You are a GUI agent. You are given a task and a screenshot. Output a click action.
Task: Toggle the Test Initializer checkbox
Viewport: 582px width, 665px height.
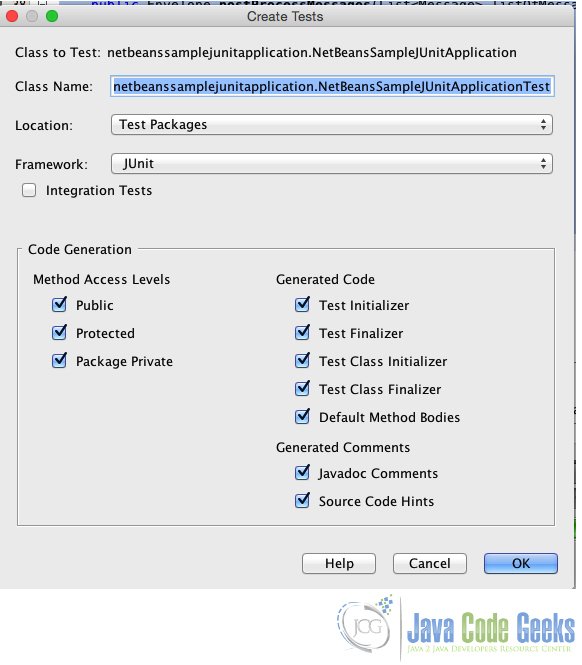302,305
